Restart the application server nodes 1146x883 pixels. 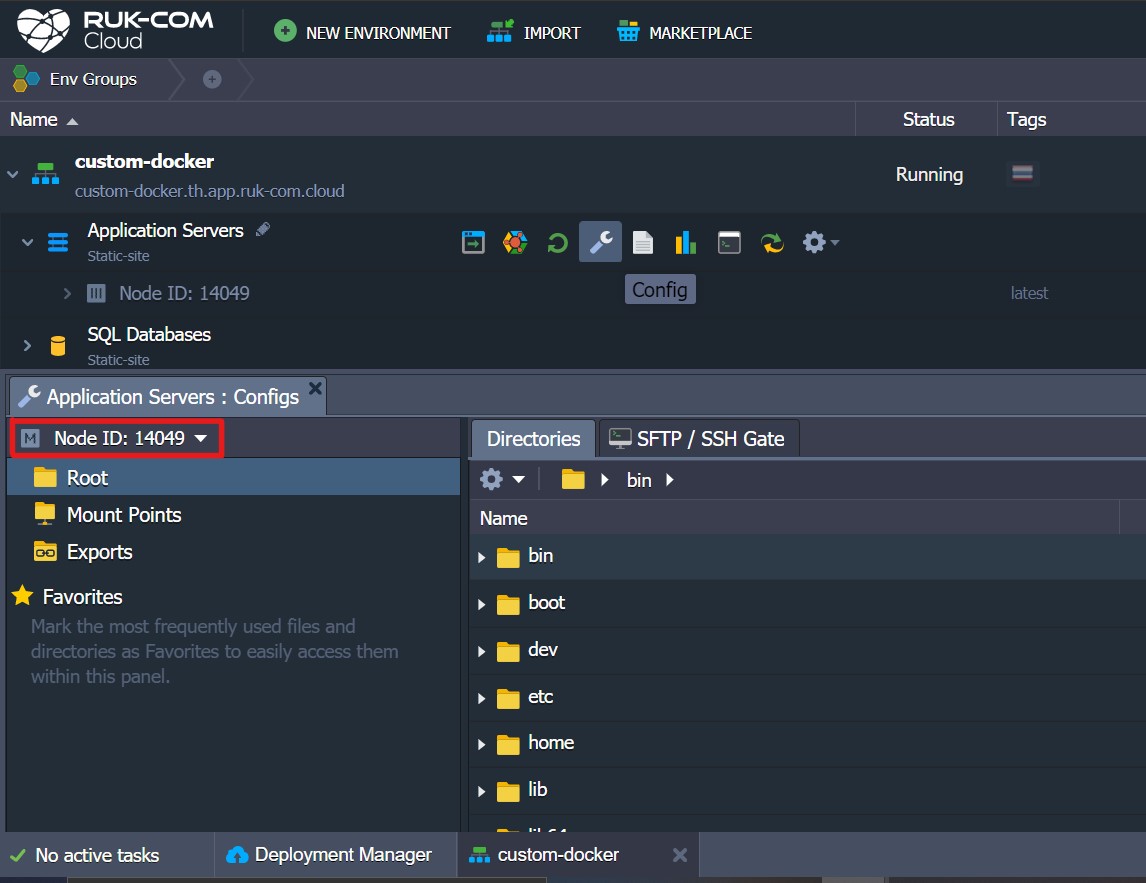[557, 242]
